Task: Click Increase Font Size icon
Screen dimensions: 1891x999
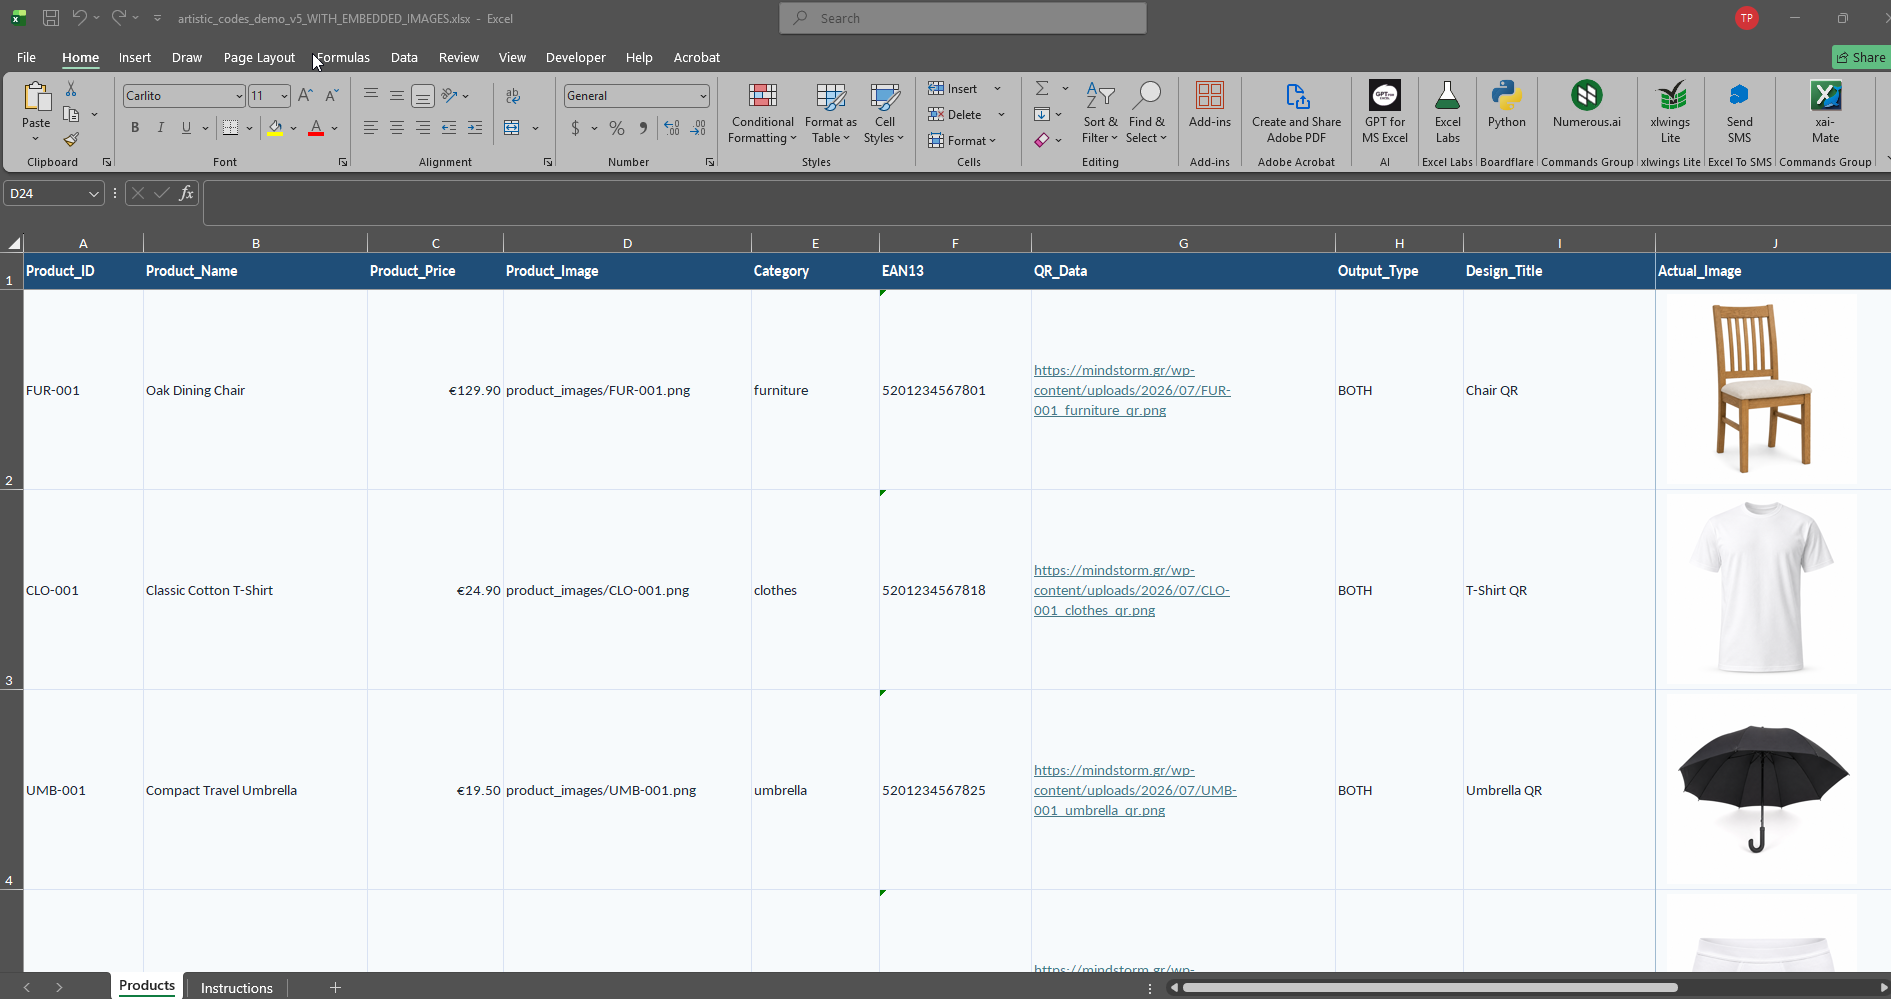Action: pyautogui.click(x=306, y=96)
